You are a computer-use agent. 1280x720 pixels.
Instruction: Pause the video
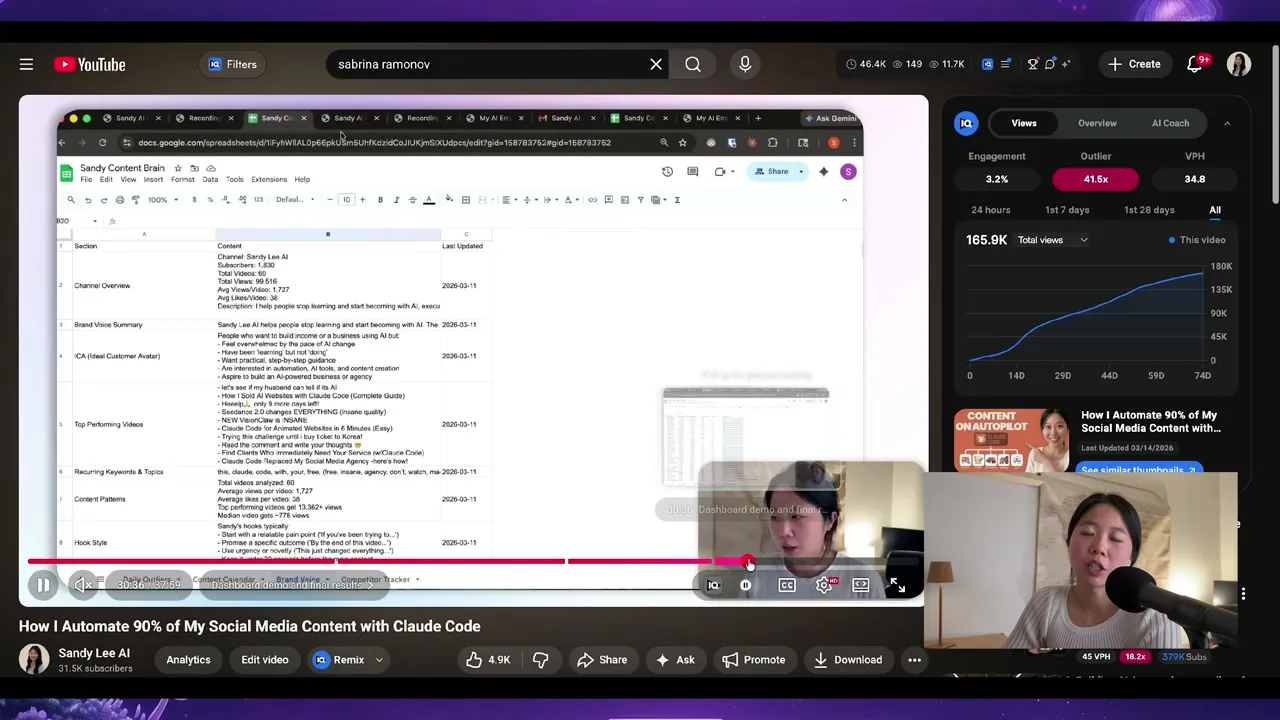point(44,586)
